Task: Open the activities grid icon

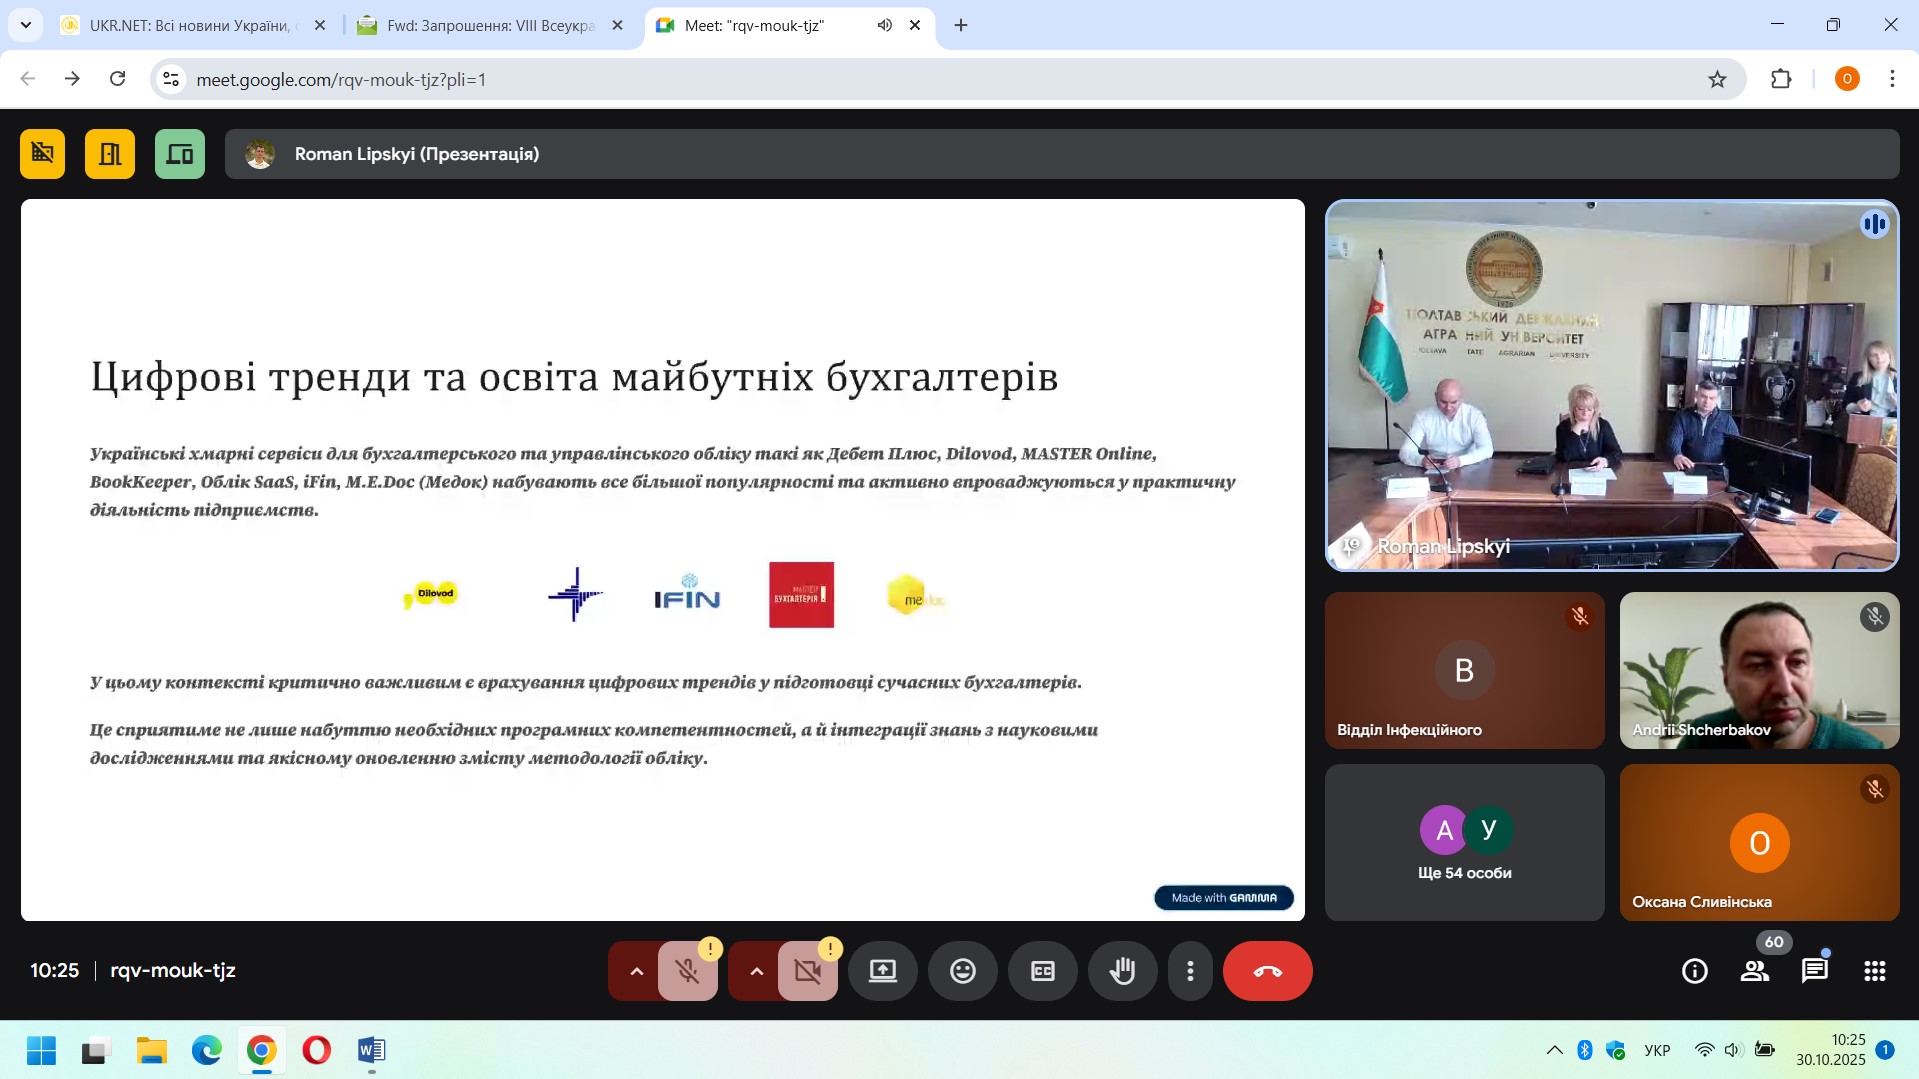Action: [1874, 971]
